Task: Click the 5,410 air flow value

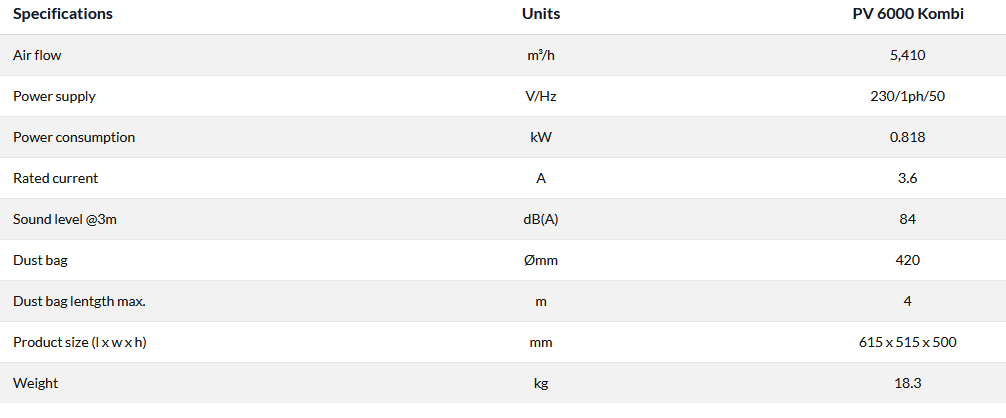Action: [908, 55]
